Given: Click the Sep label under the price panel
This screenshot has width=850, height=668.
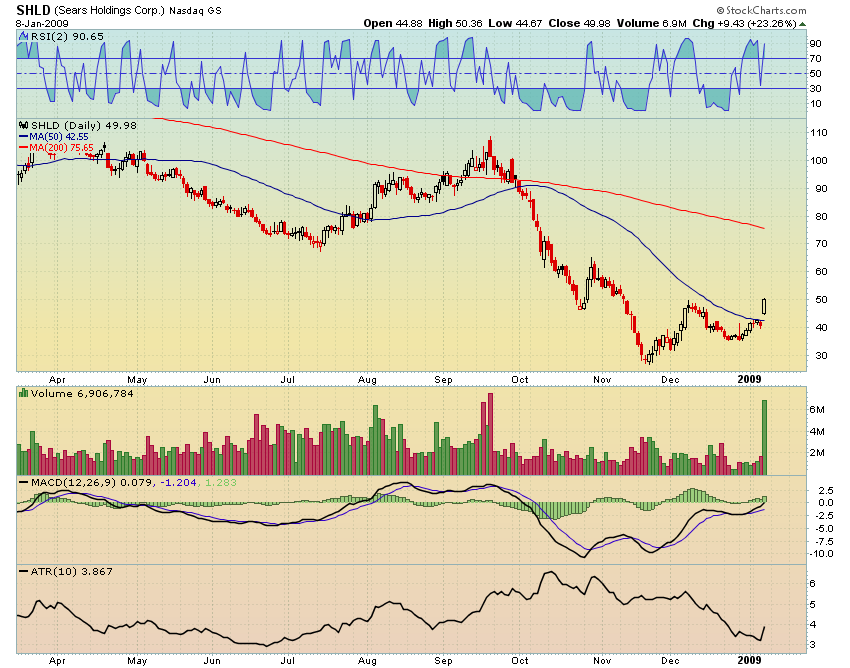Looking at the screenshot, I should tap(443, 379).
